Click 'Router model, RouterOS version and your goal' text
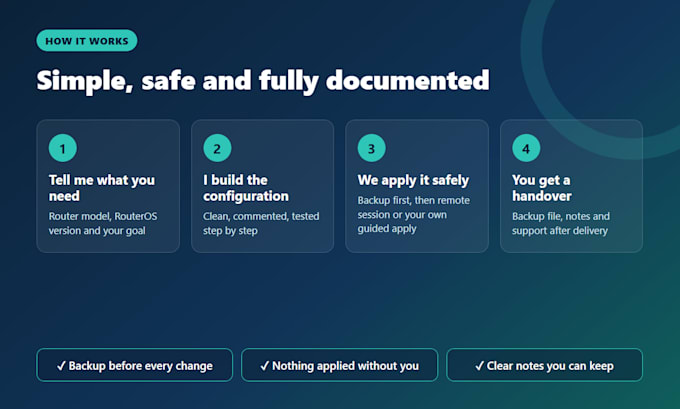Viewport: 680px width, 409px height. click(x=103, y=223)
